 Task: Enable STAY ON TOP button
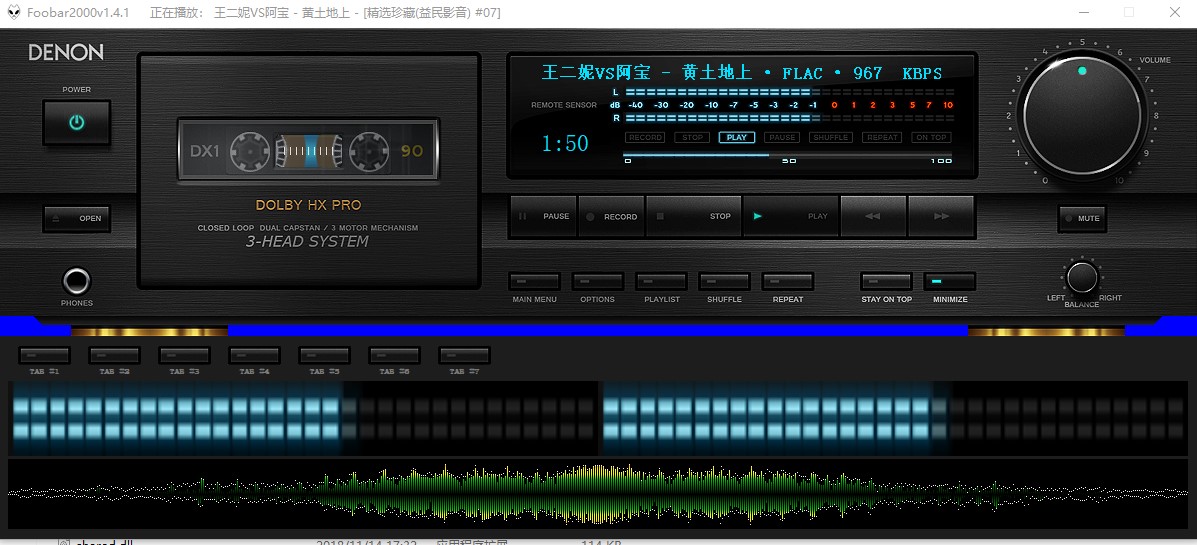[x=886, y=282]
